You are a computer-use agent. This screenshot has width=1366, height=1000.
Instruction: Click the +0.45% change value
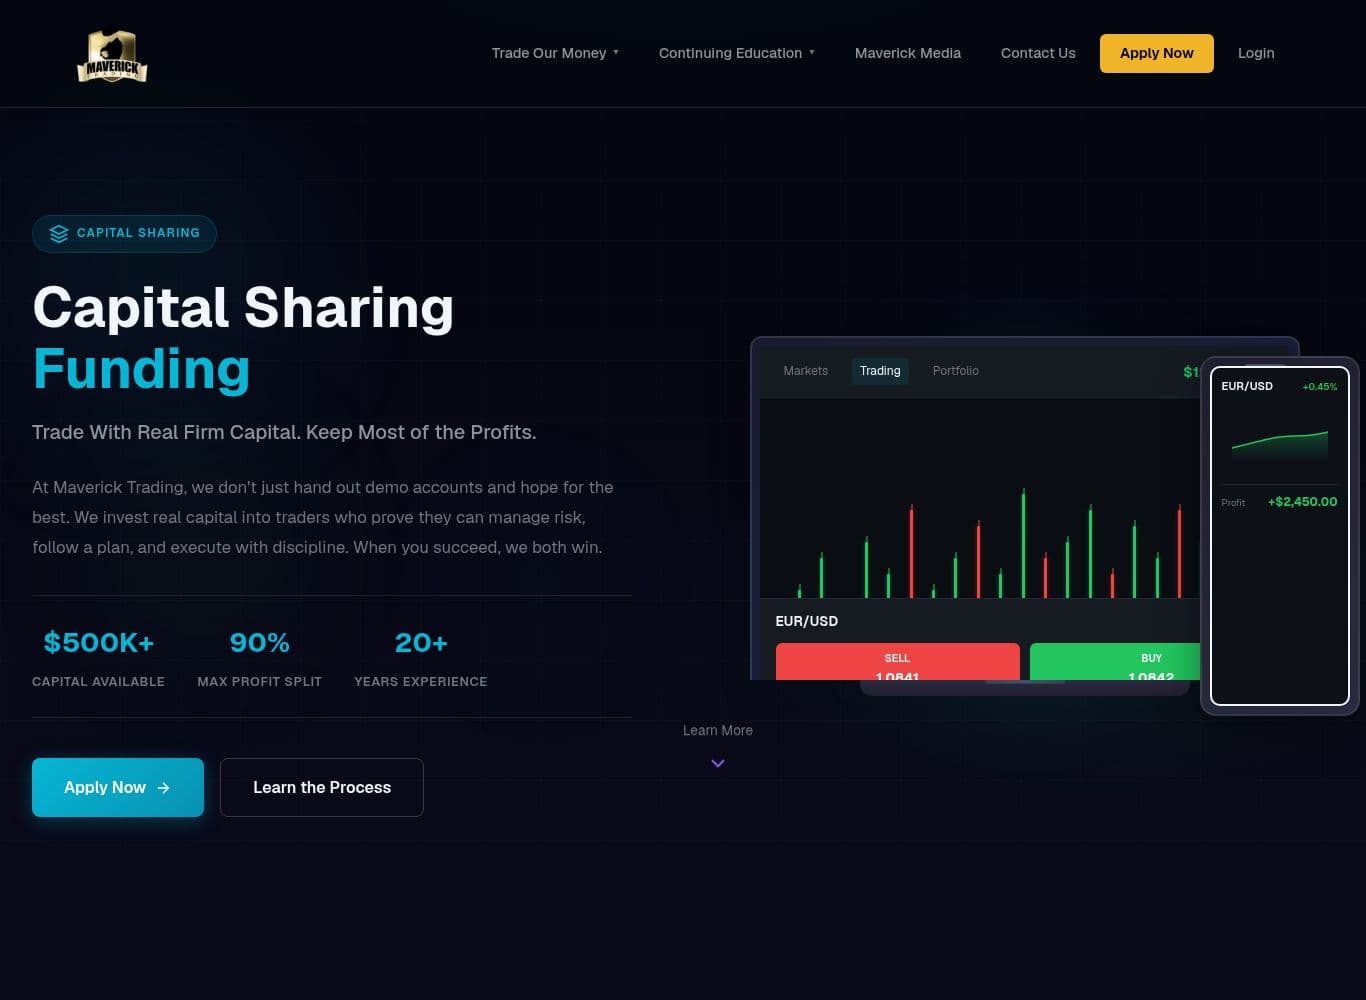(x=1319, y=386)
